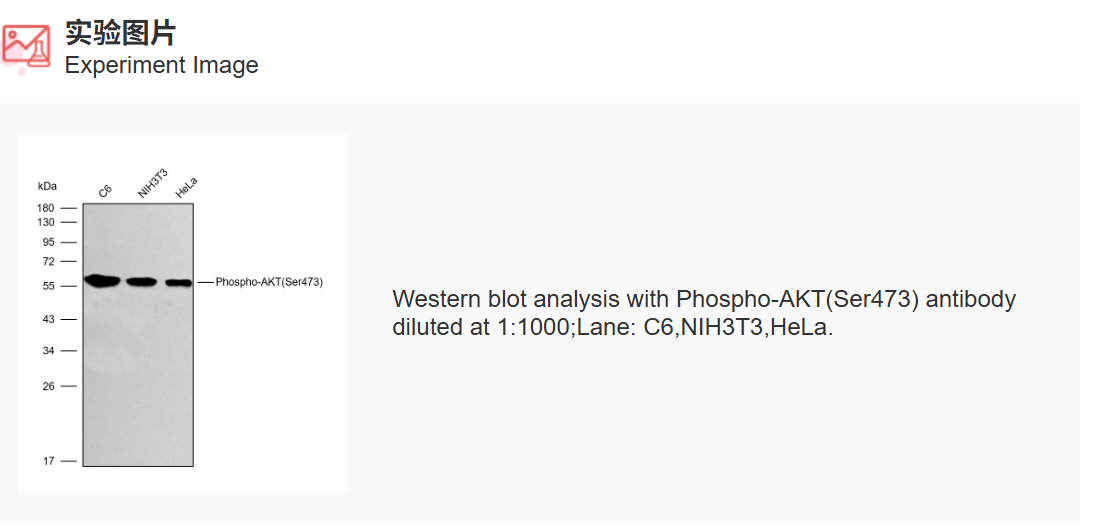Click the kDa axis label
The height and width of the screenshot is (531, 1095).
[x=47, y=186]
